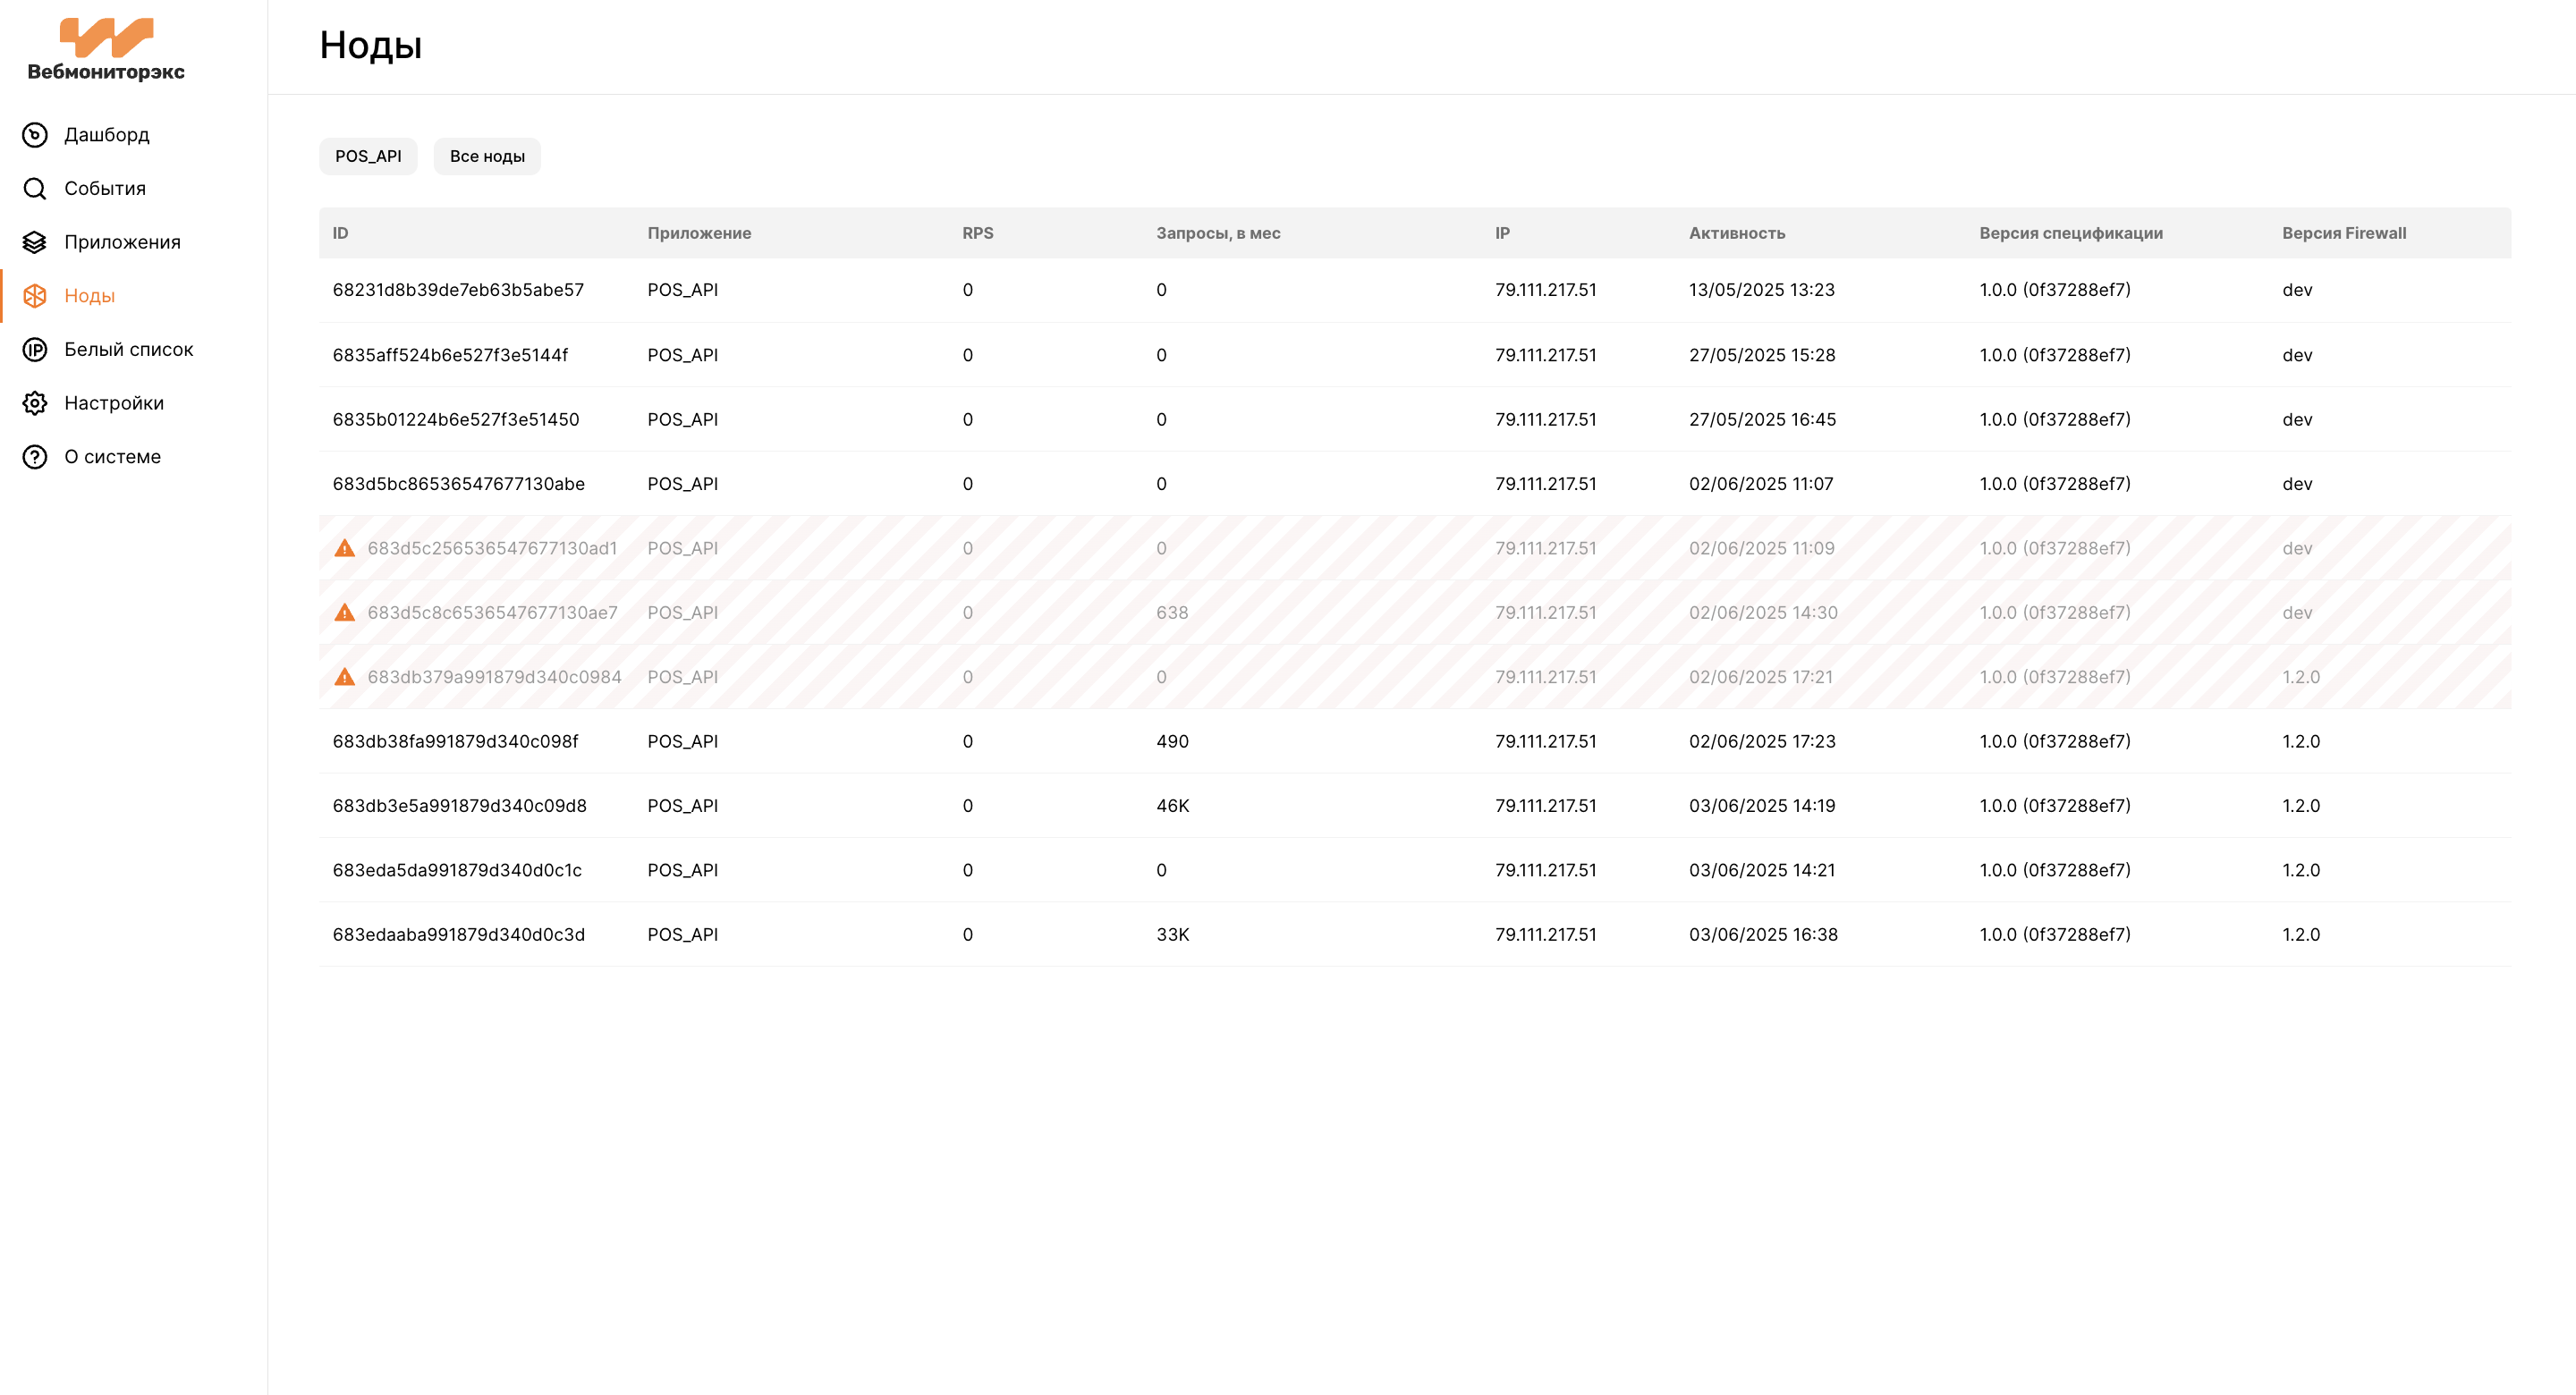Image resolution: width=2576 pixels, height=1395 pixels.
Task: Click the Вебмониторэкс logo
Action: point(106,49)
